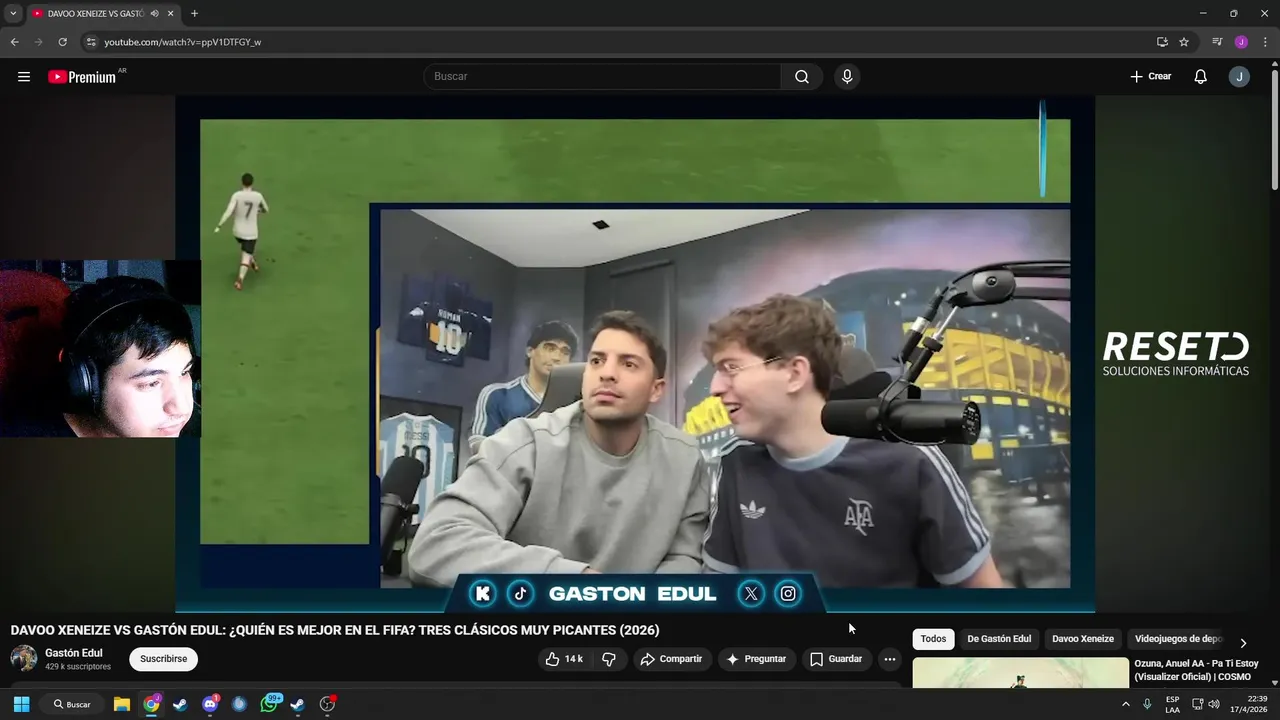1280x720 pixels.
Task: Open OBS Studio from taskbar
Action: (x=327, y=704)
